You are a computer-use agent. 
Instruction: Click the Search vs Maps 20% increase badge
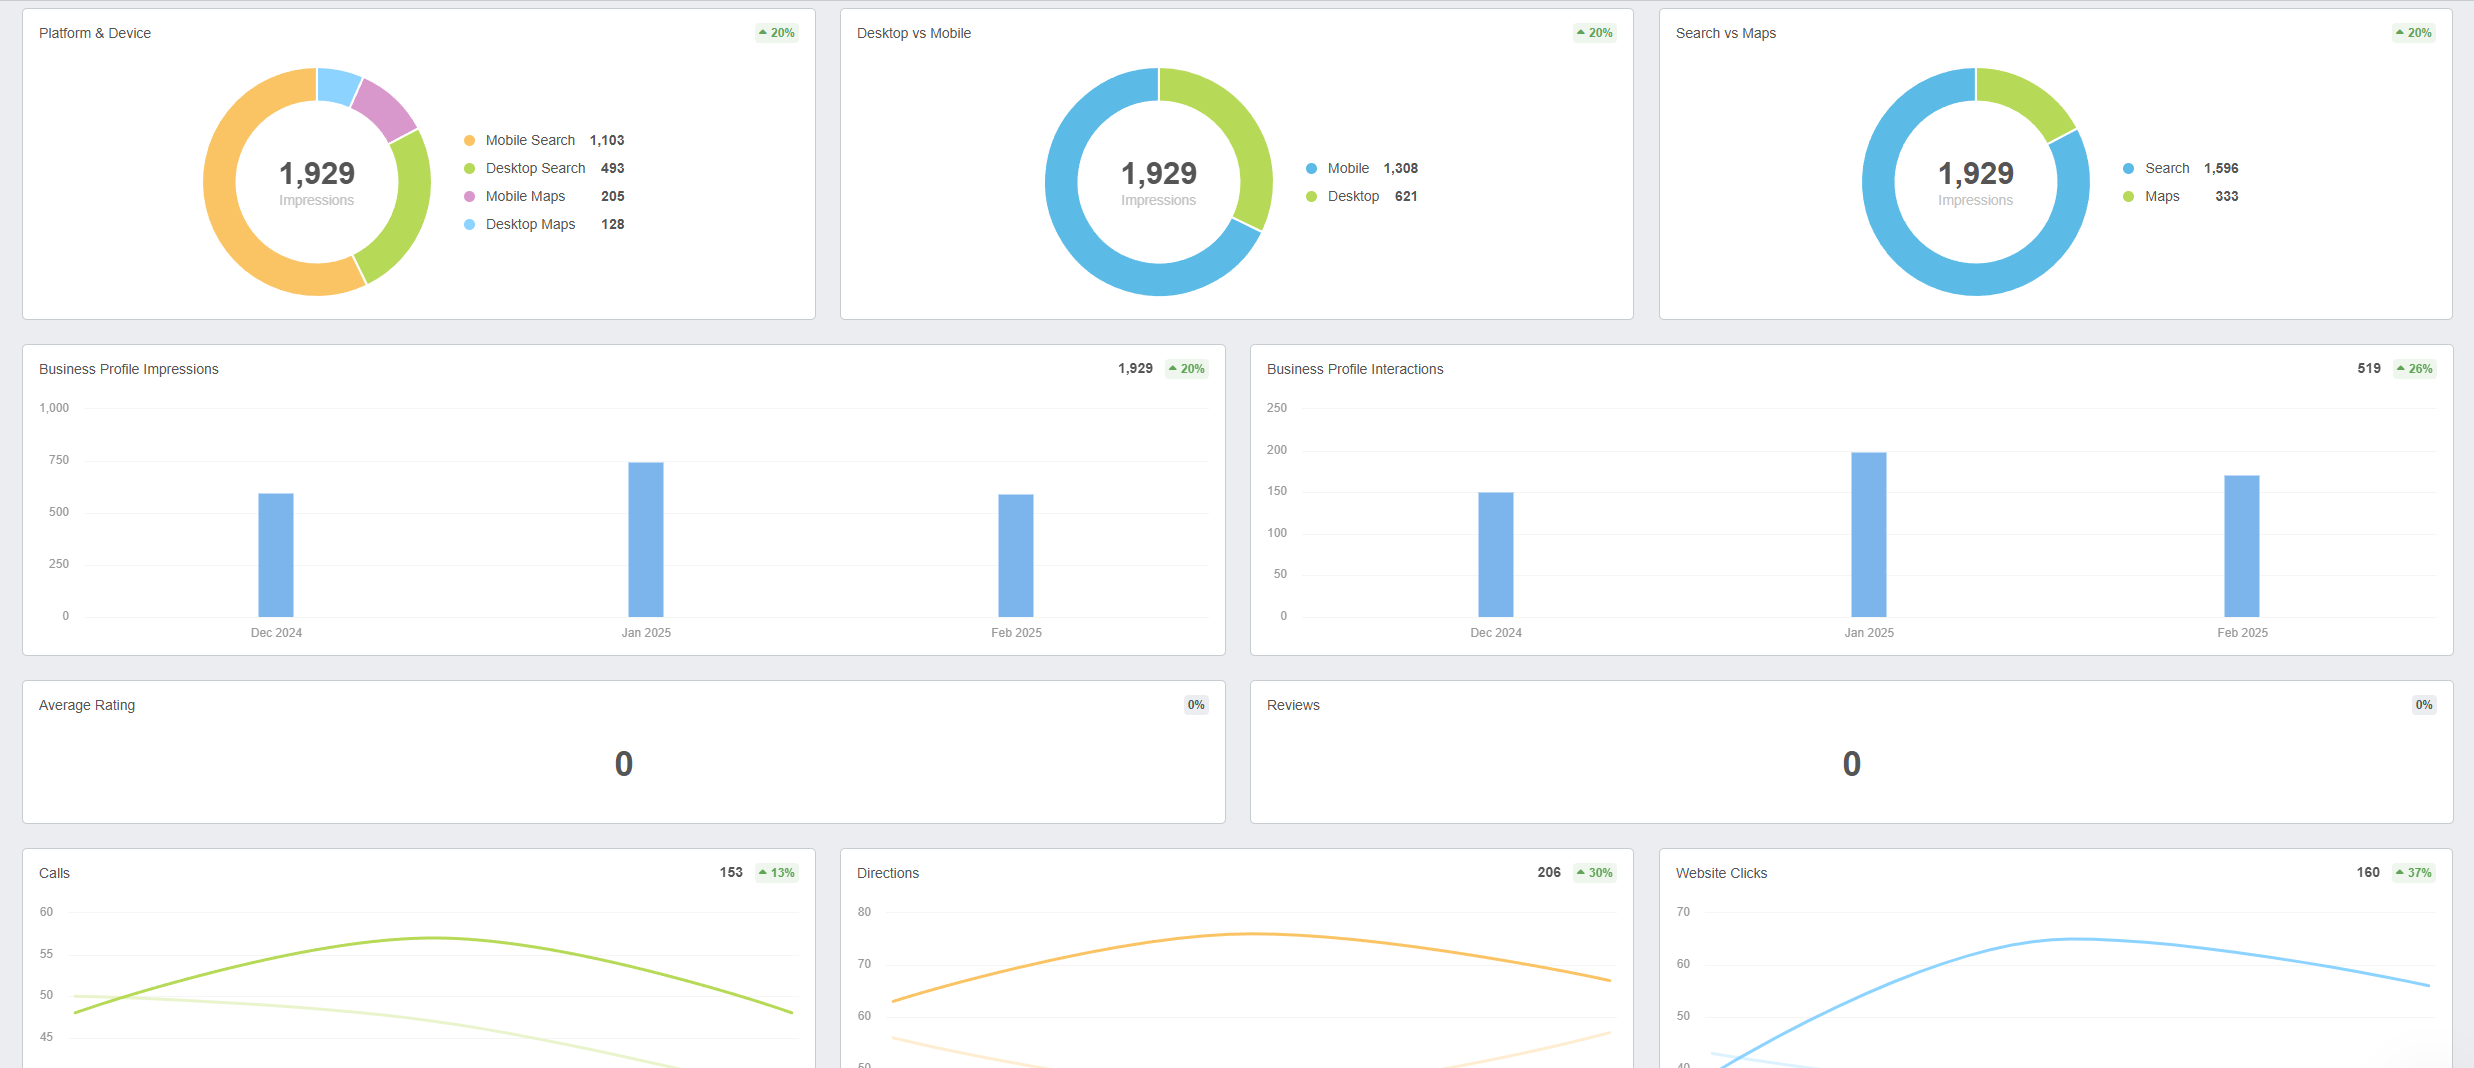coord(2414,33)
